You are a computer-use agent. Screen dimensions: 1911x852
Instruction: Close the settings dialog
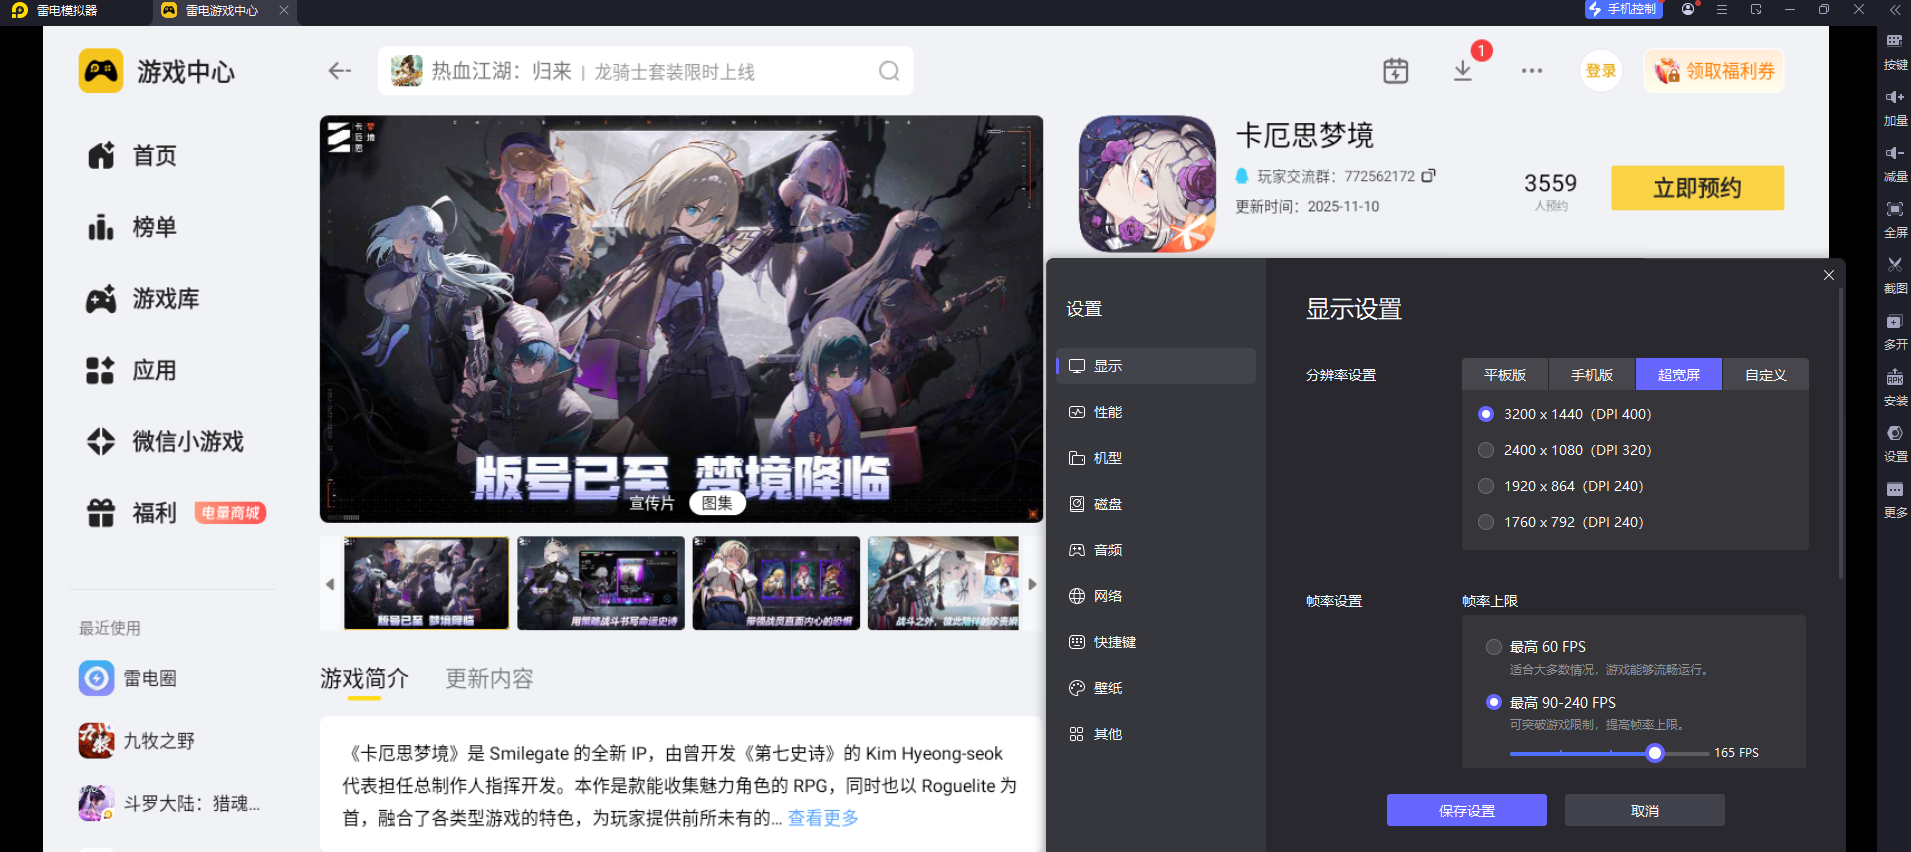(x=1829, y=275)
